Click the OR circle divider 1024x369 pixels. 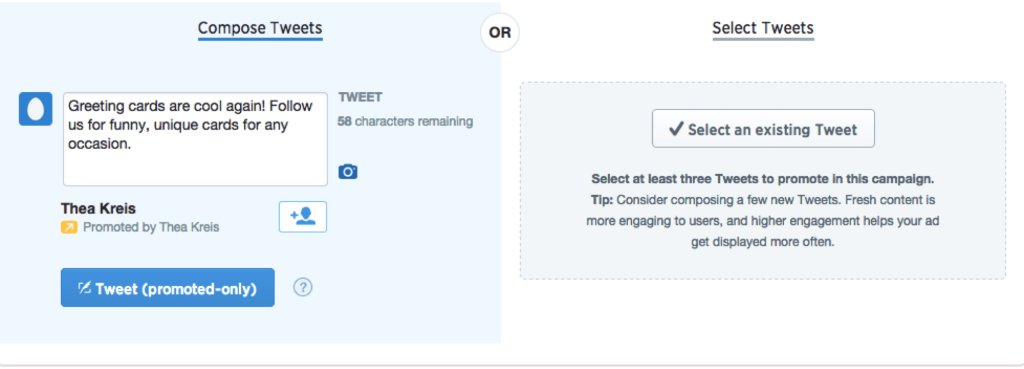(x=500, y=33)
